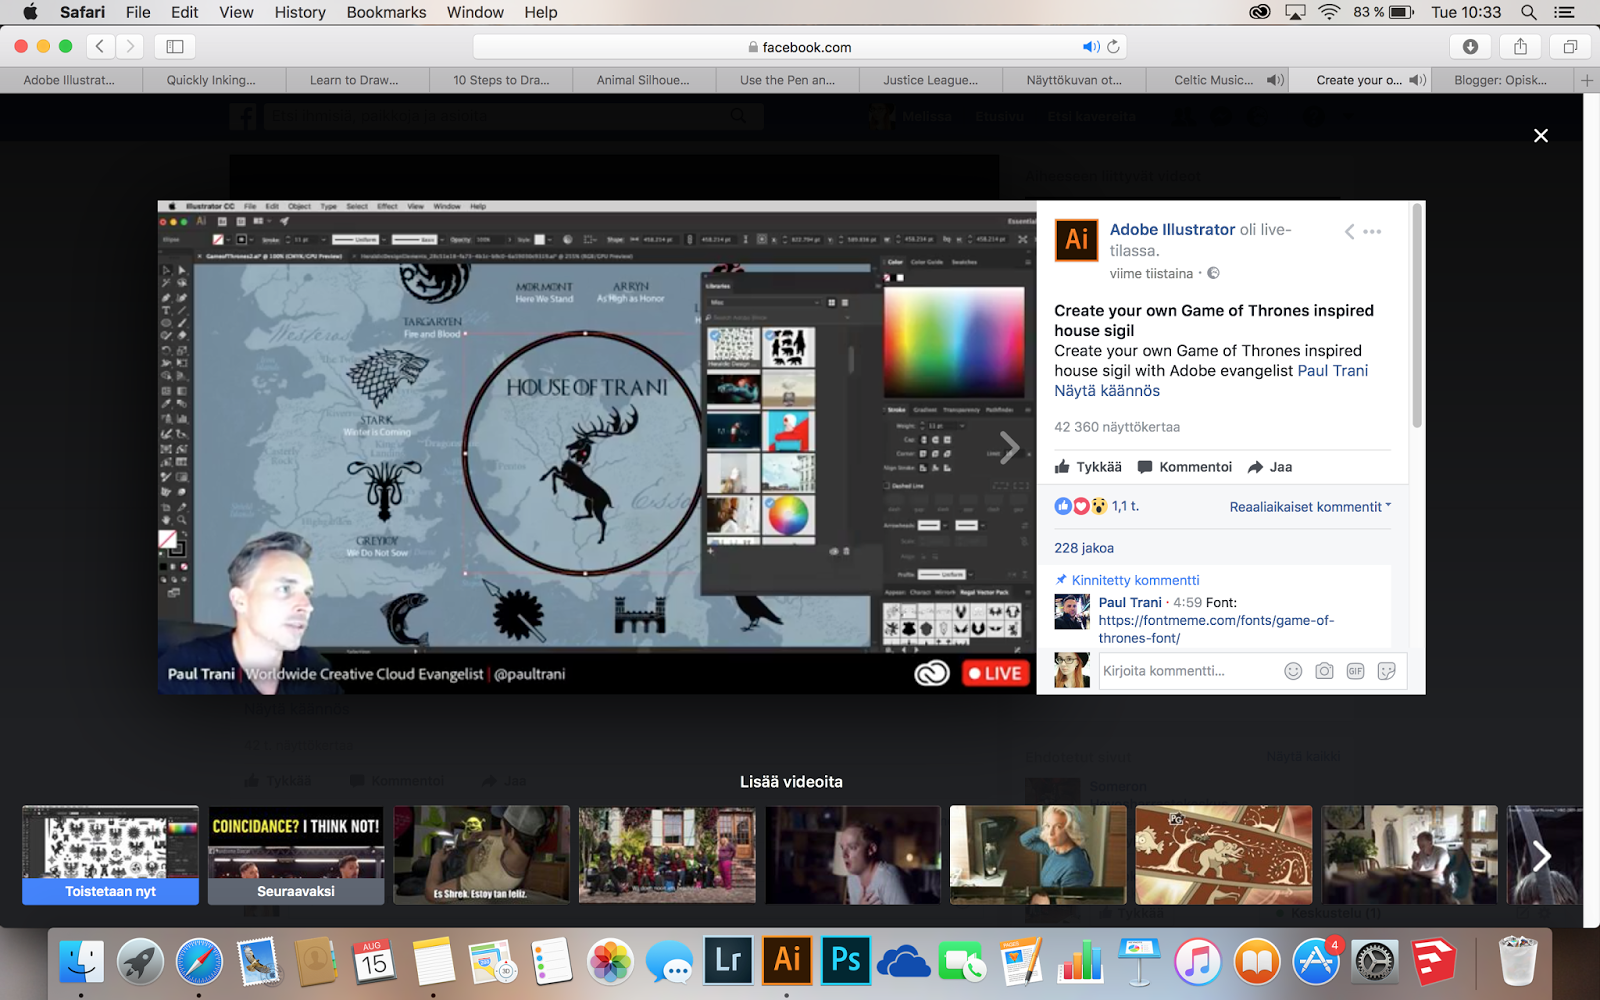
Task: Open SketchUp from the Dock
Action: 1434,962
